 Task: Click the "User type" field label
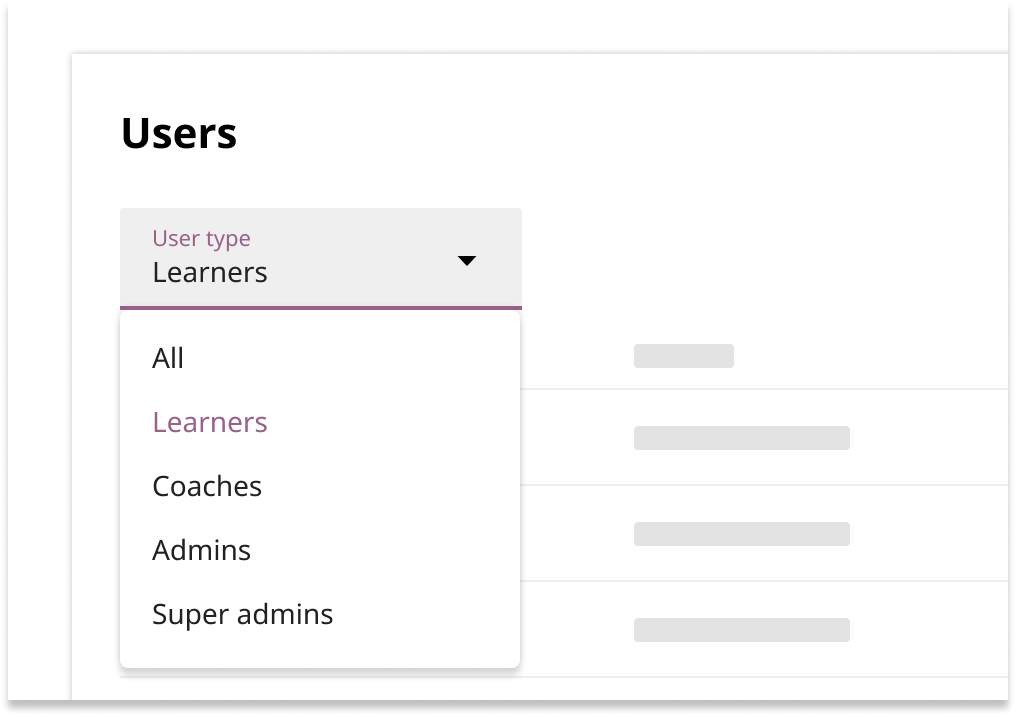pos(201,238)
